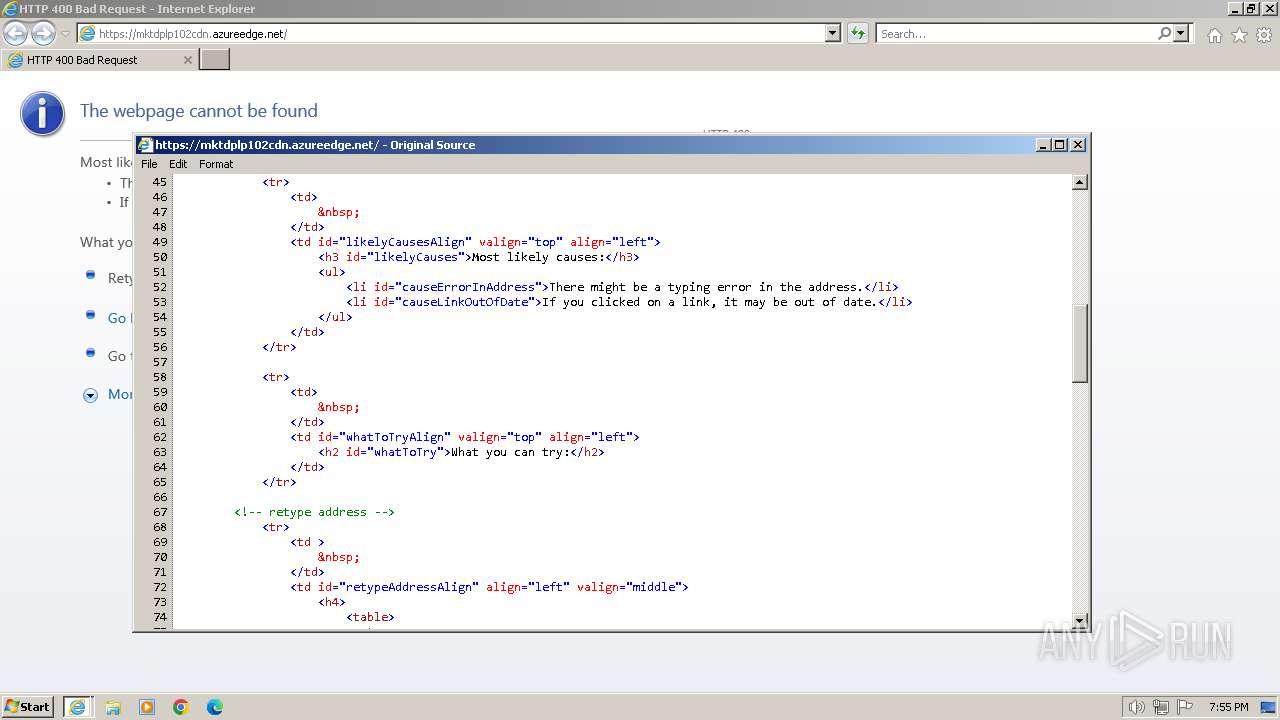
Task: Open Favorites star icon
Action: (x=1239, y=35)
